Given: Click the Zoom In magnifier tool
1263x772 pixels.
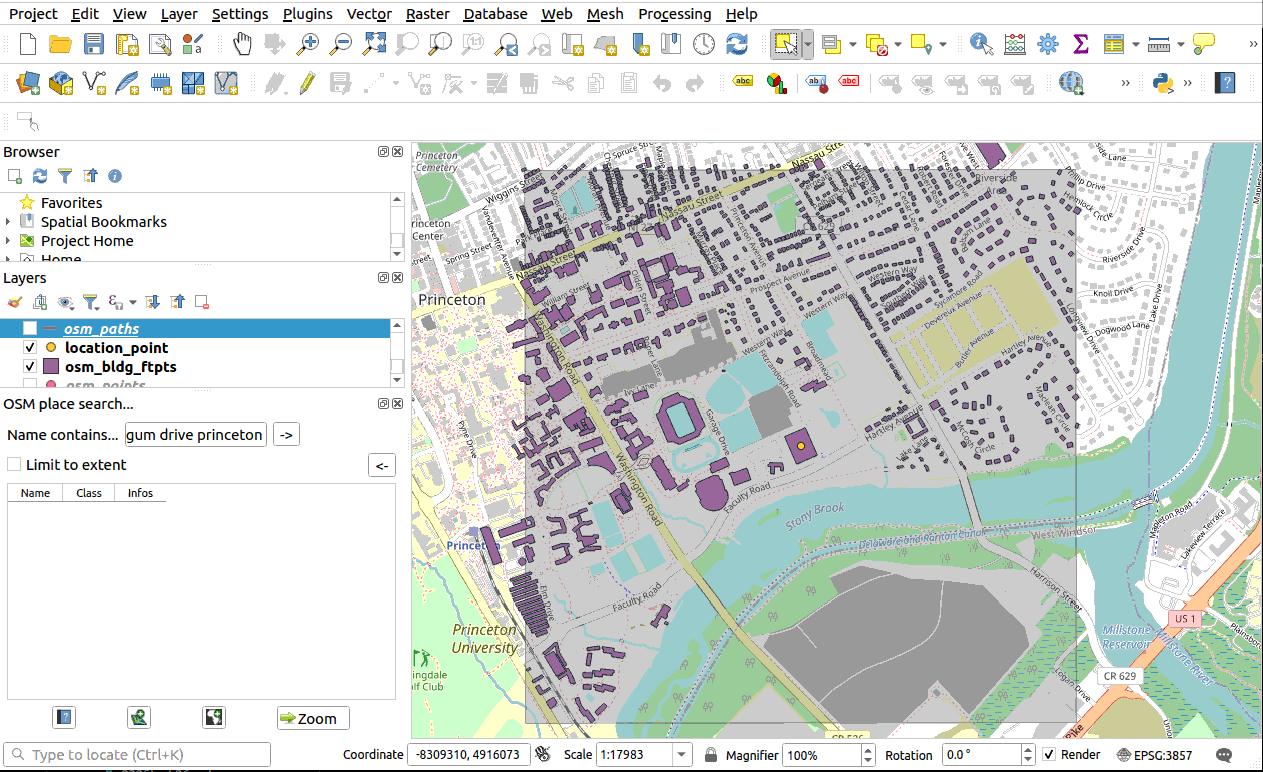Looking at the screenshot, I should pos(308,44).
